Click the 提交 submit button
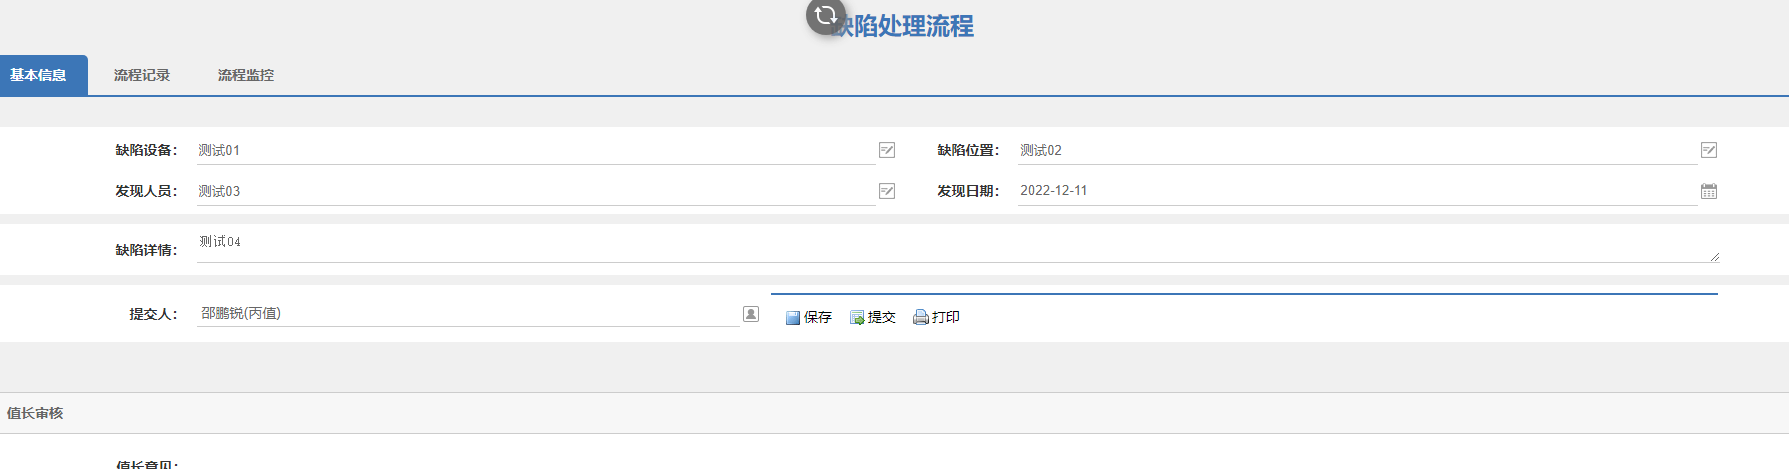Viewport: 1789px width, 469px height. click(872, 317)
